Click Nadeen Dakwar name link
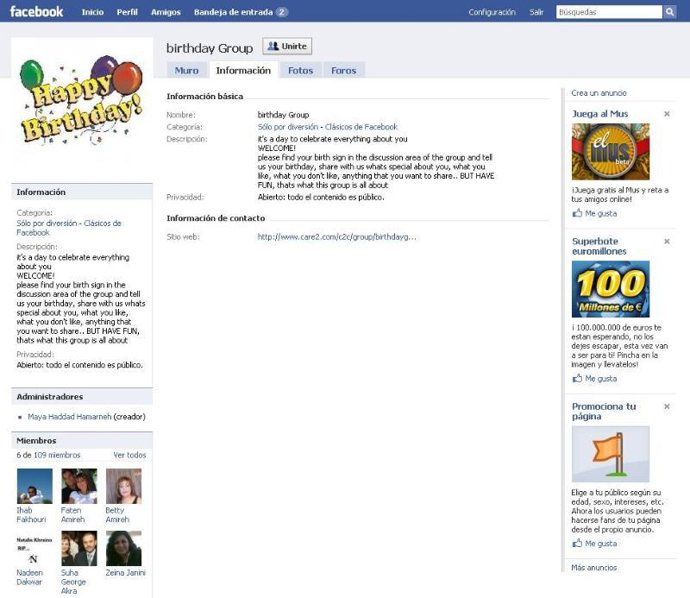The width and height of the screenshot is (690, 598). (29, 577)
